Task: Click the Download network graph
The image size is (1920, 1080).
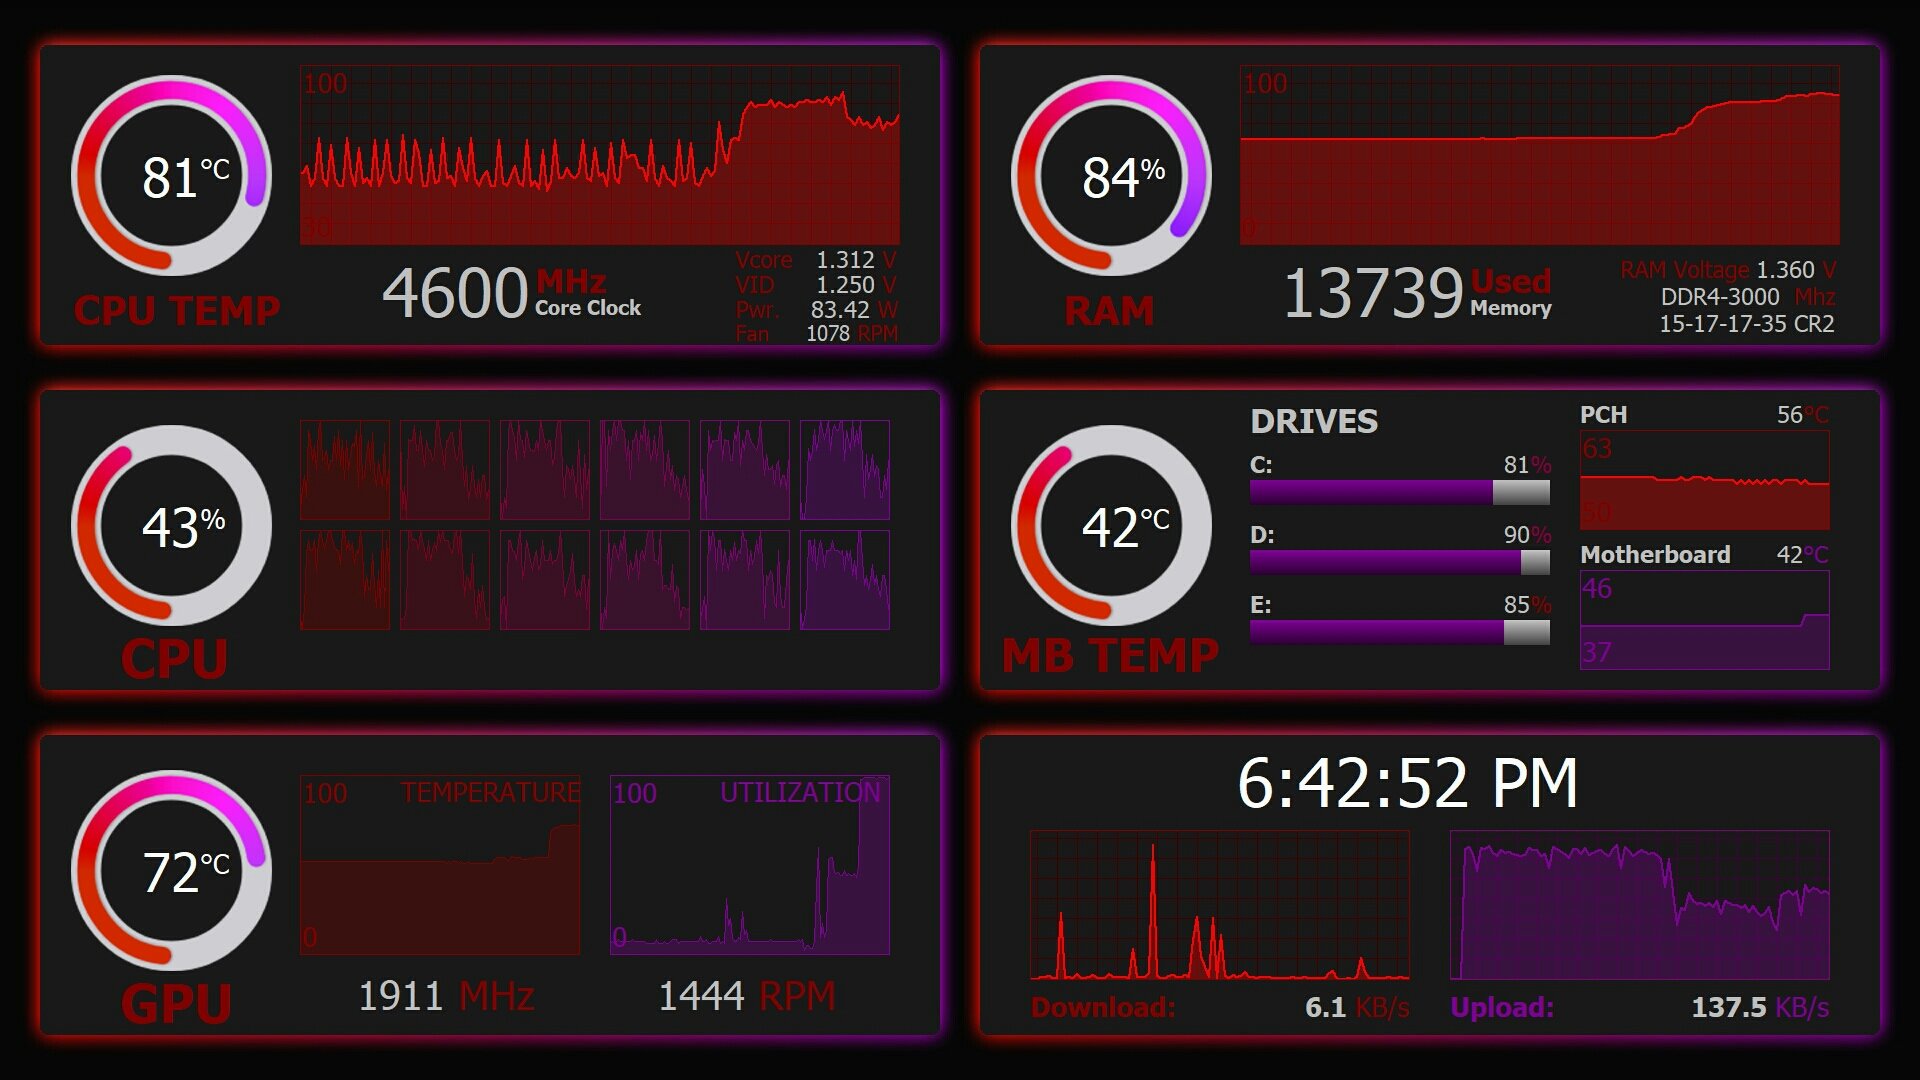Action: (1220, 905)
